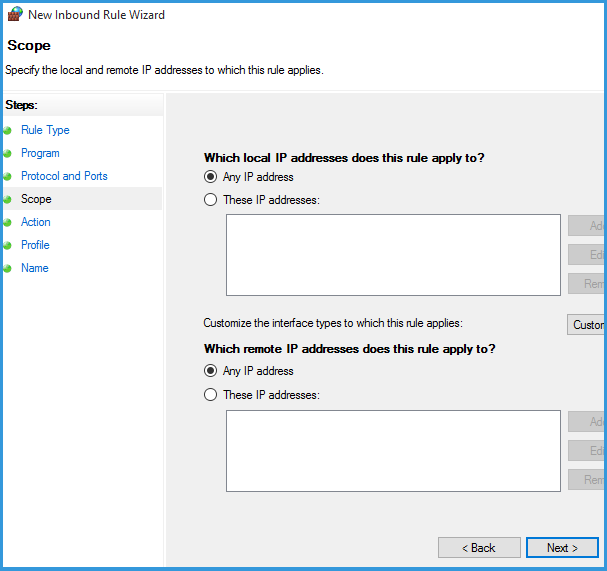Jump to the Action step

pyautogui.click(x=36, y=222)
